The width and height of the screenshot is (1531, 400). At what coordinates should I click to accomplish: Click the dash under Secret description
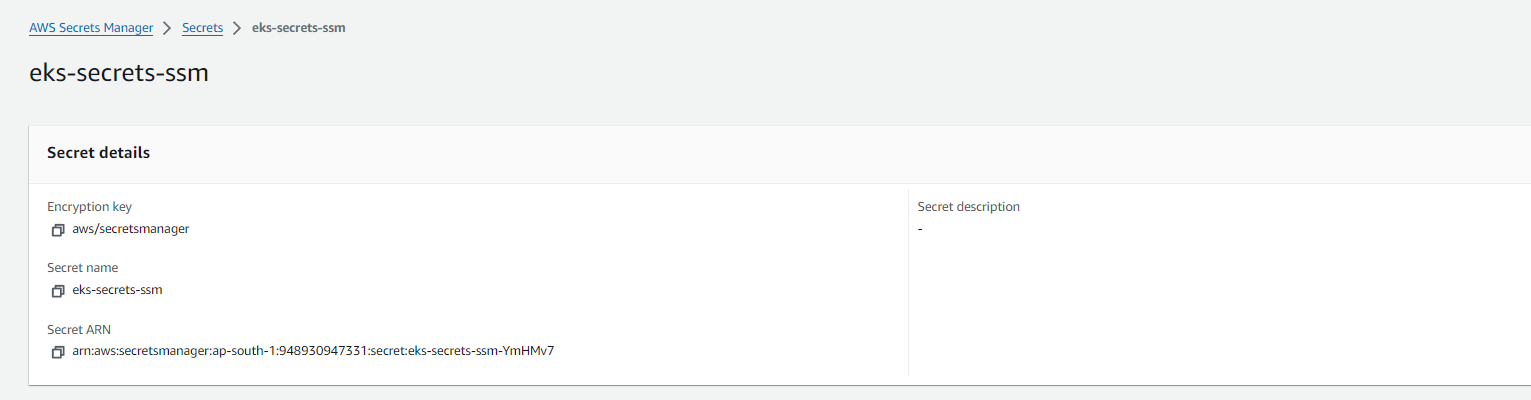pos(920,230)
